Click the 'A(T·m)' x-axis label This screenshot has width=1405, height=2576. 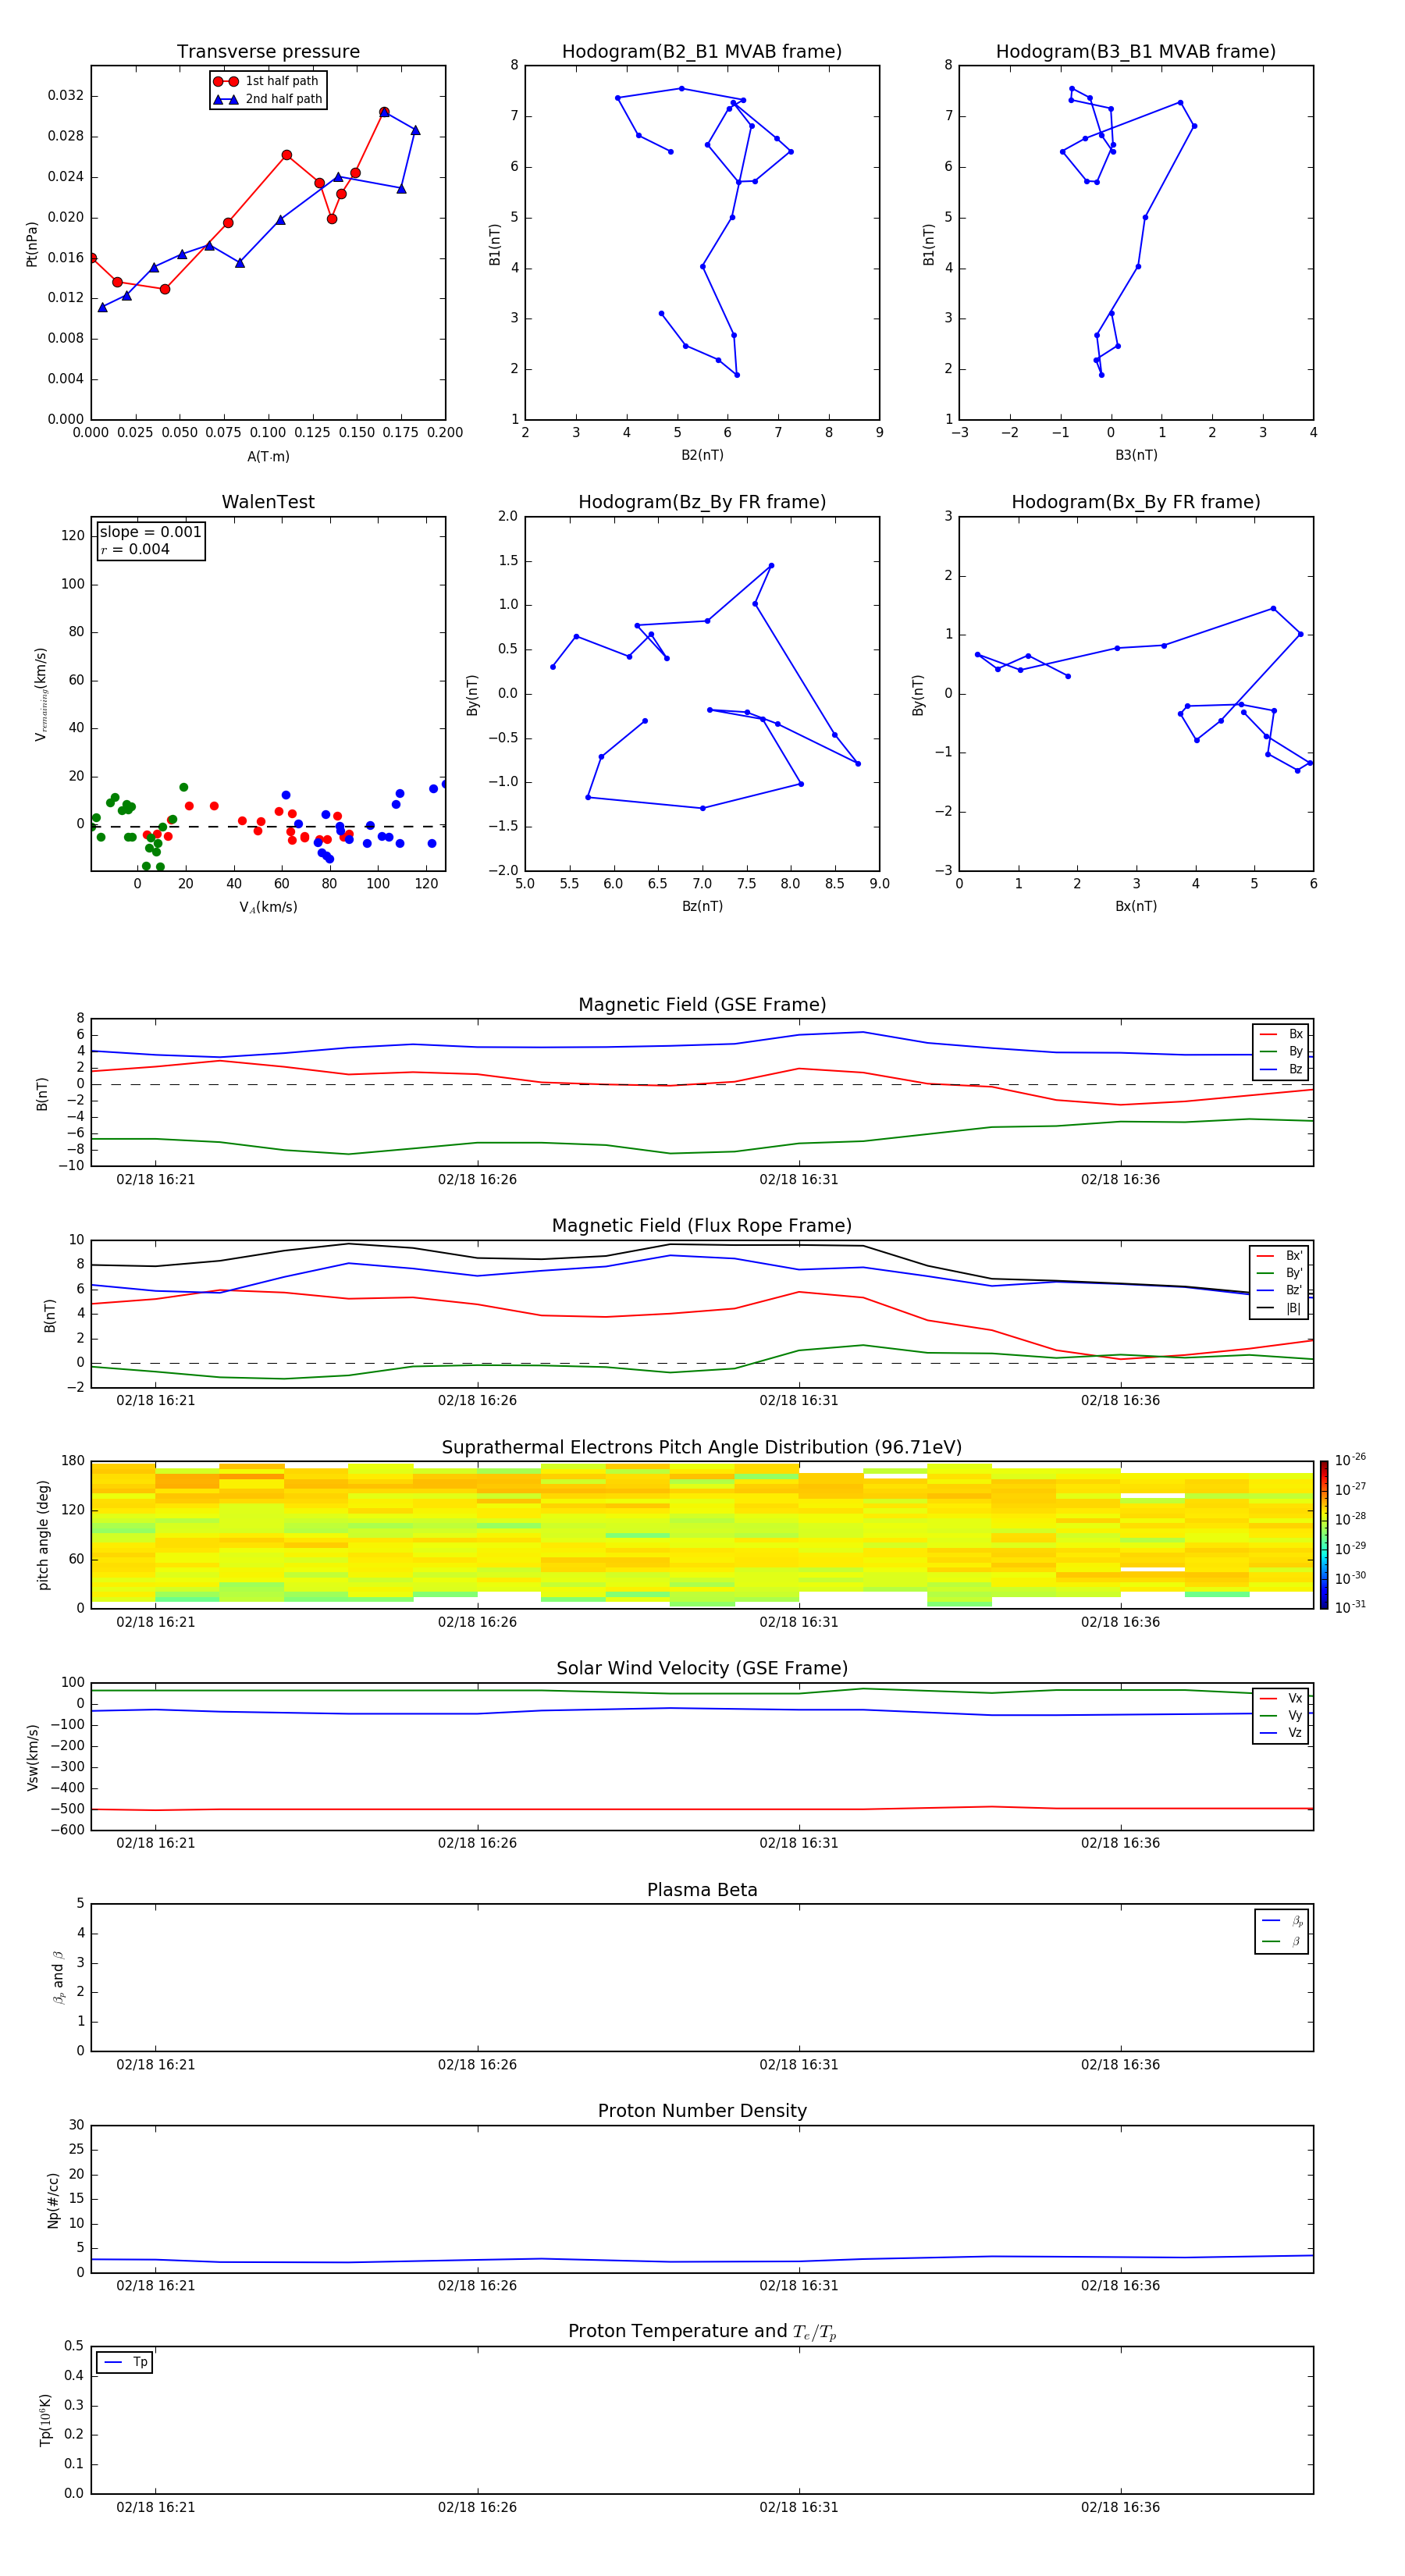pyautogui.click(x=268, y=456)
